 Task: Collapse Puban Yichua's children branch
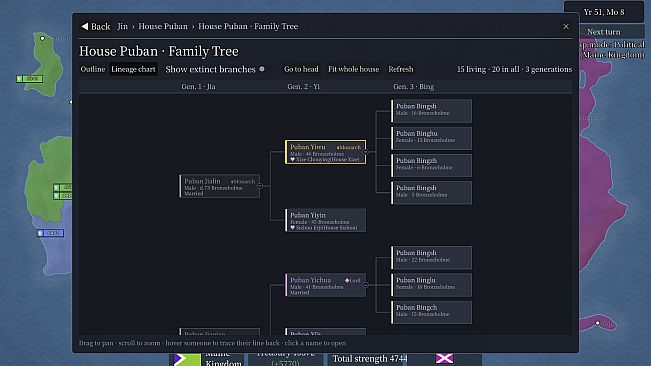click(x=366, y=285)
